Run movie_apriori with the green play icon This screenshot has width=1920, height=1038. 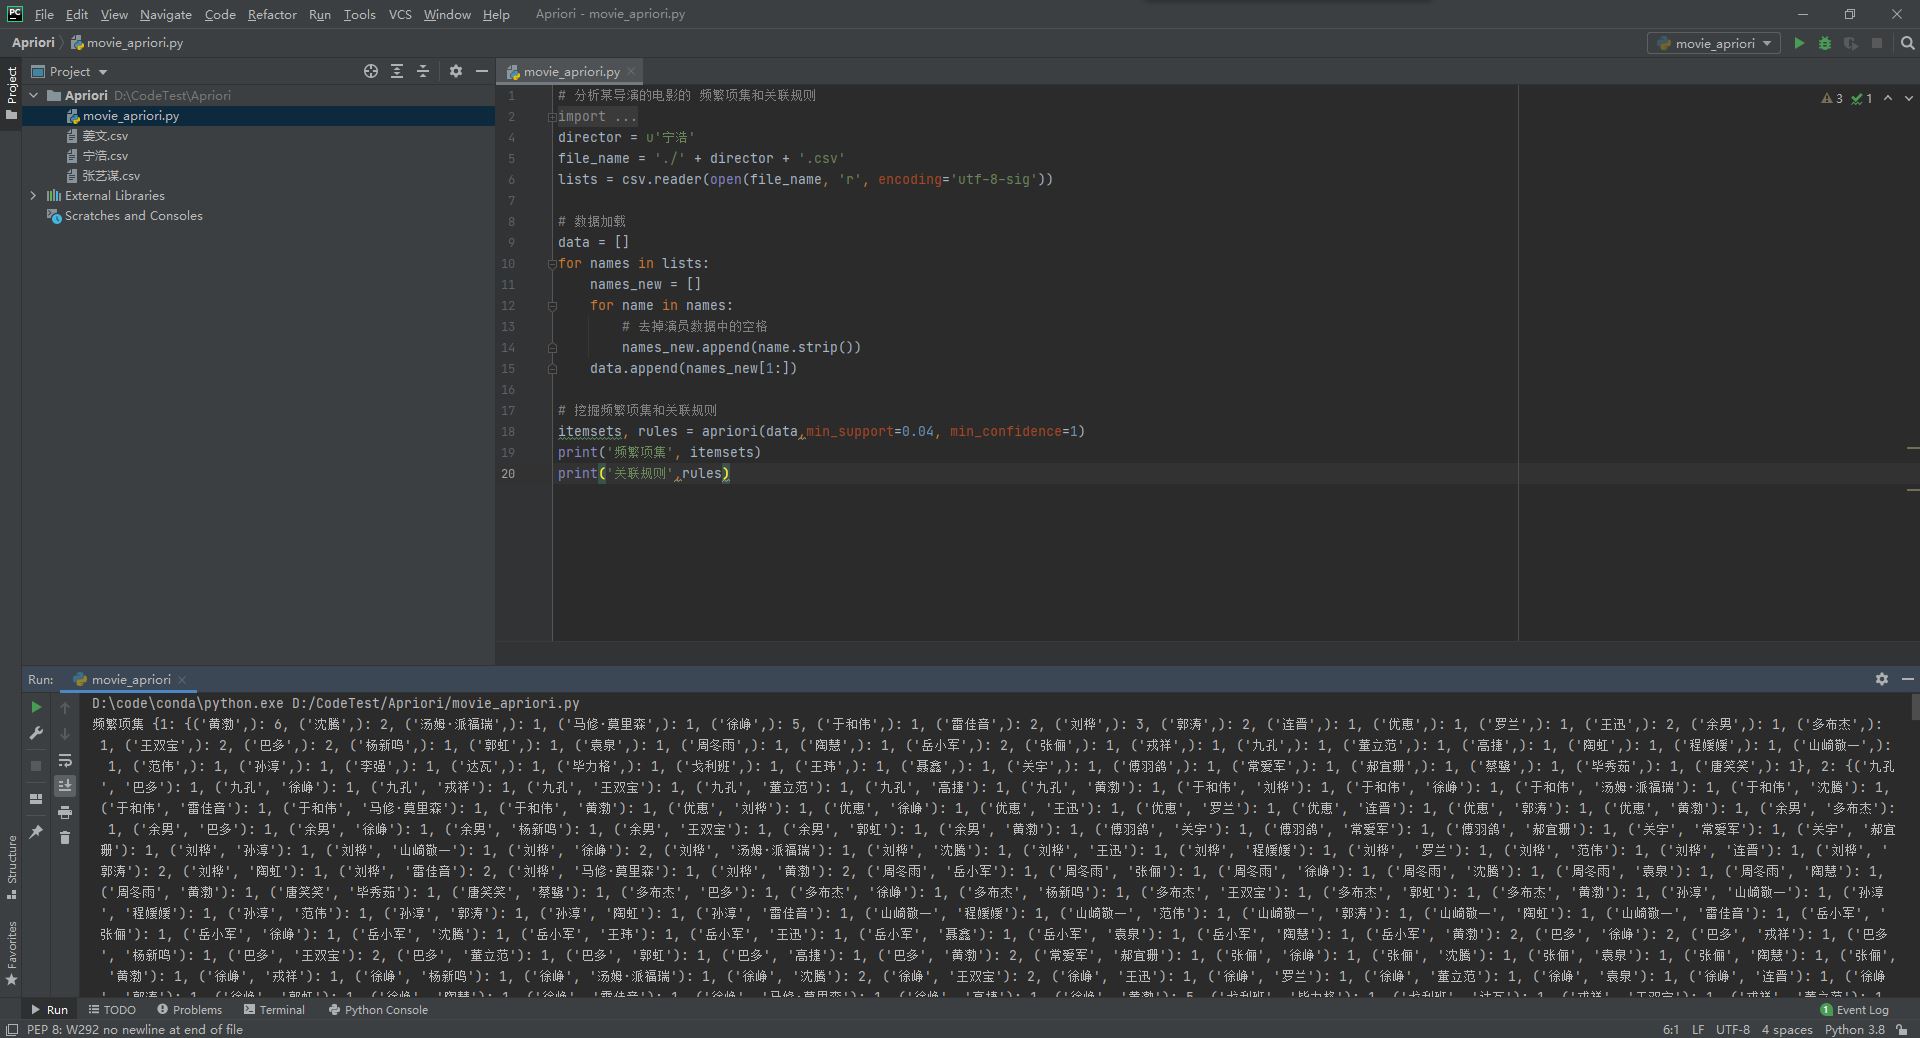point(1799,43)
